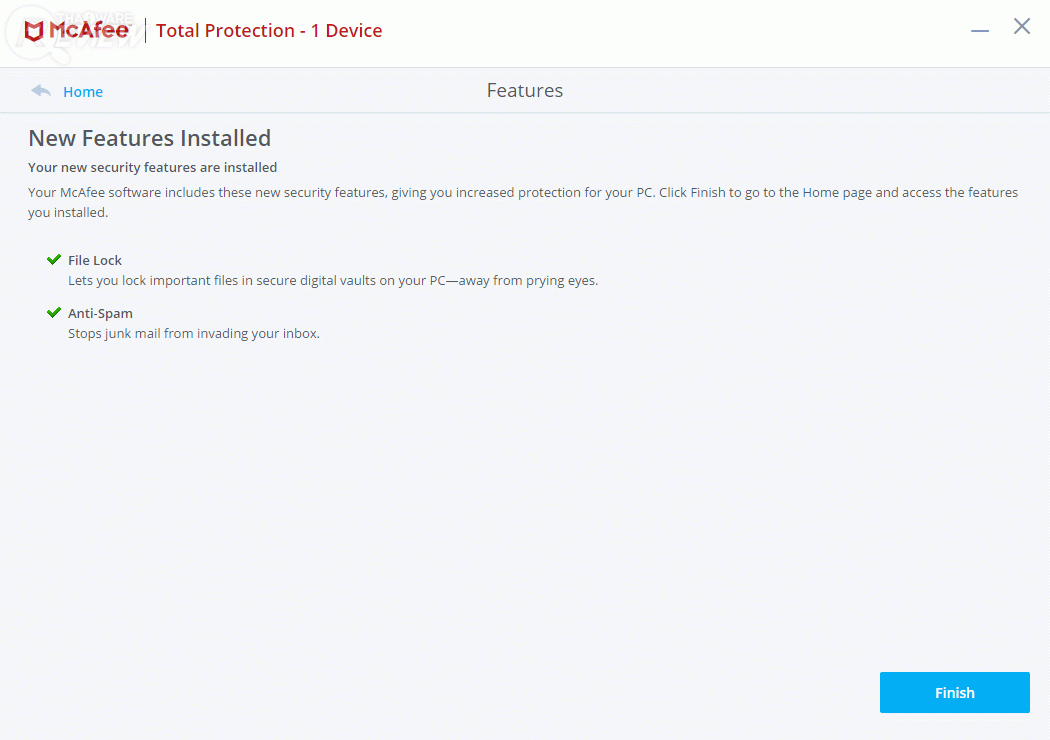Image resolution: width=1050 pixels, height=740 pixels.
Task: Select the File Lock feature title
Action: click(95, 261)
